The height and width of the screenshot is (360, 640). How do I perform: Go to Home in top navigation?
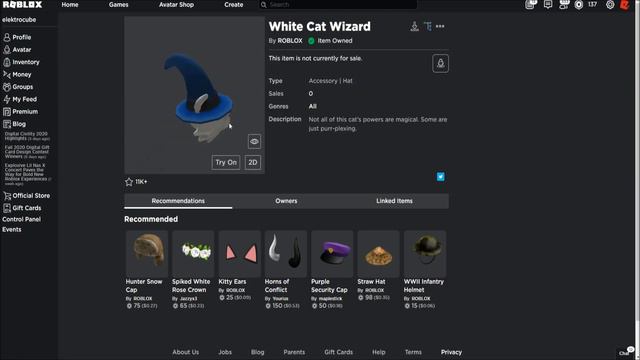click(70, 5)
